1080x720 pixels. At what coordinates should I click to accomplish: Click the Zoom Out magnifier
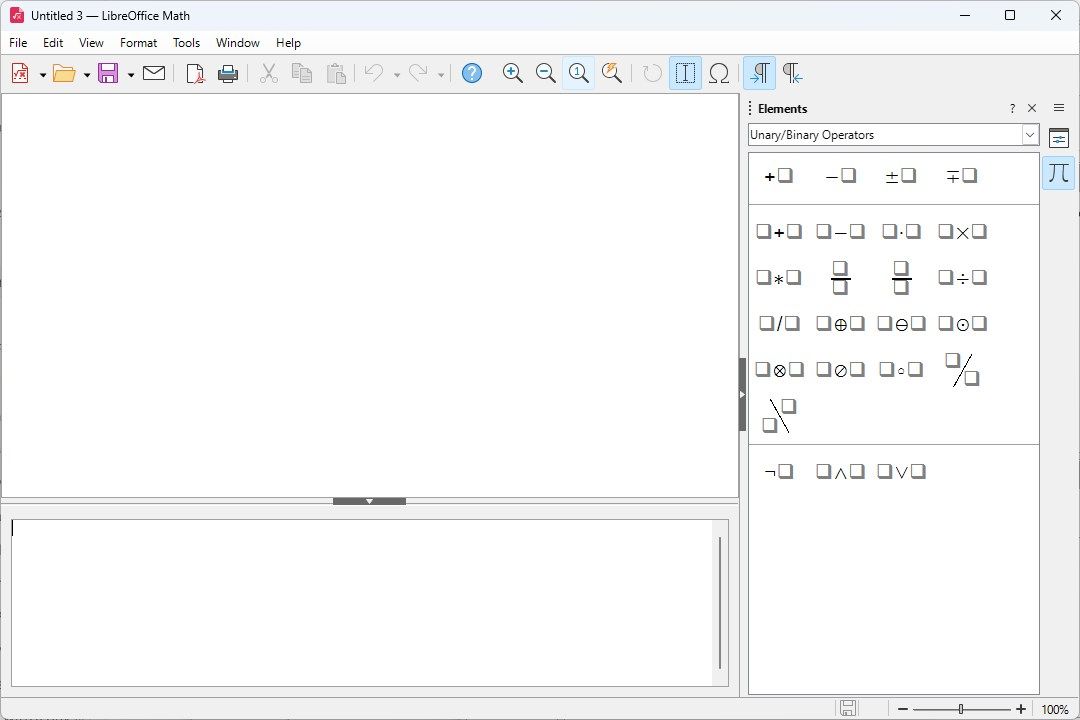(x=546, y=73)
